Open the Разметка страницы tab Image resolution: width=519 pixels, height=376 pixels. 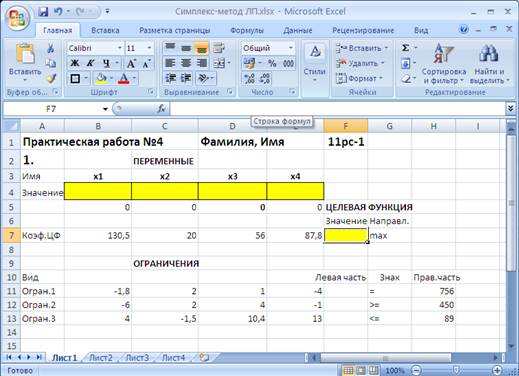[174, 30]
